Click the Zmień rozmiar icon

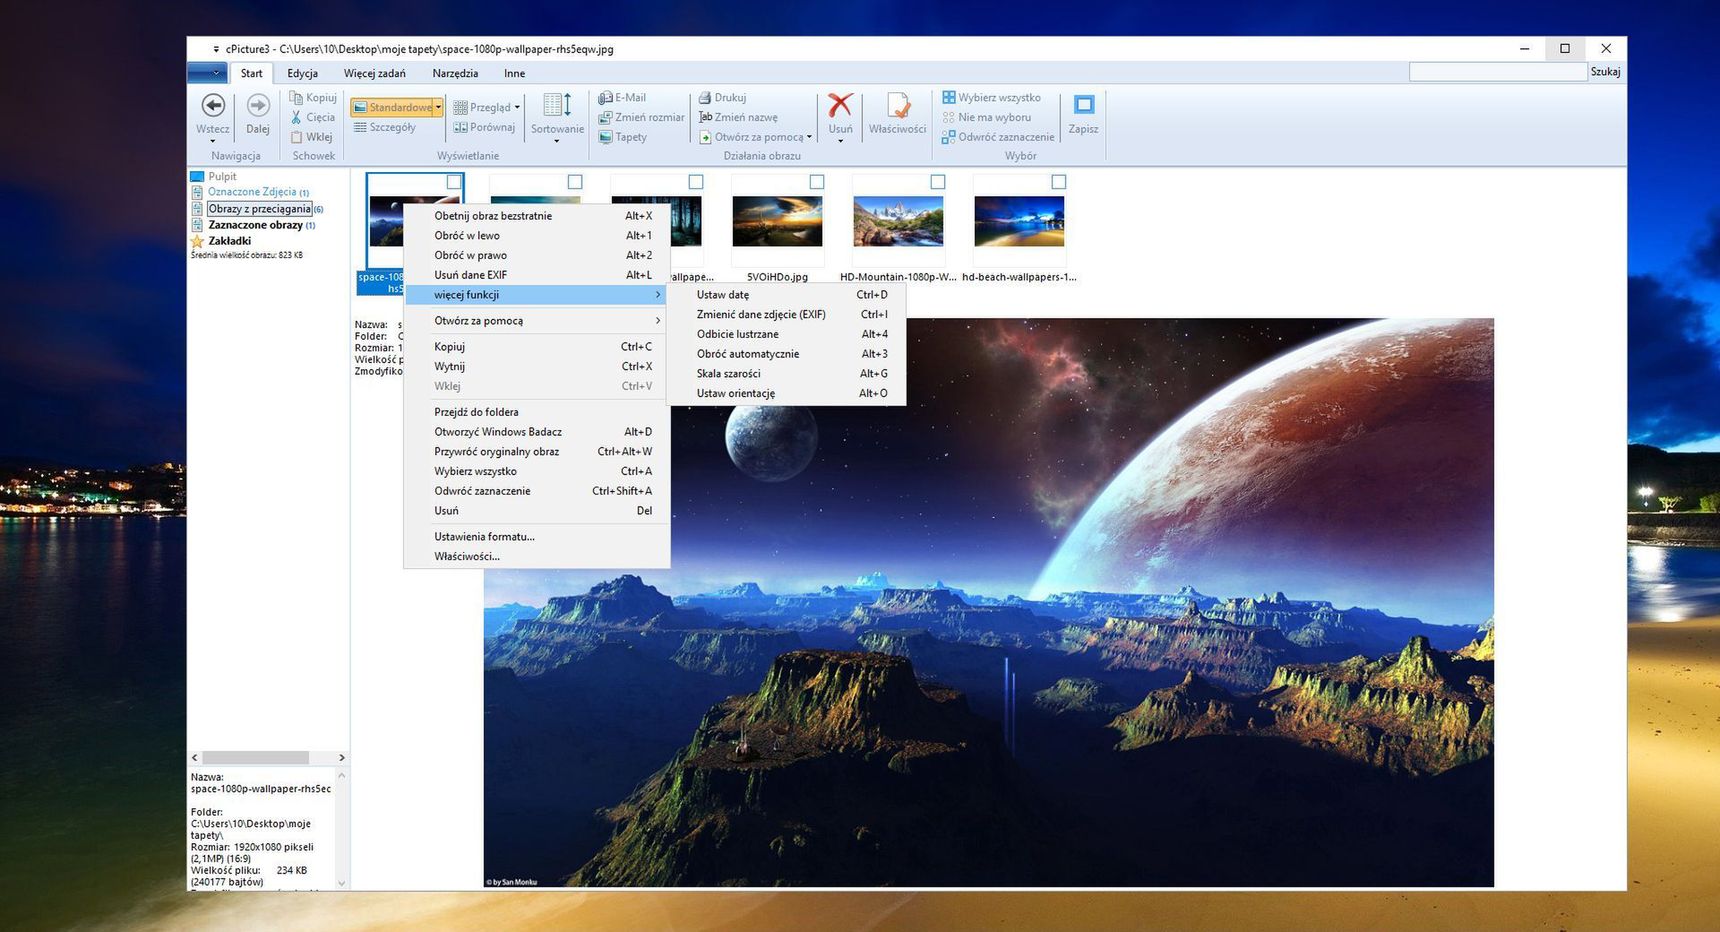pyautogui.click(x=605, y=117)
